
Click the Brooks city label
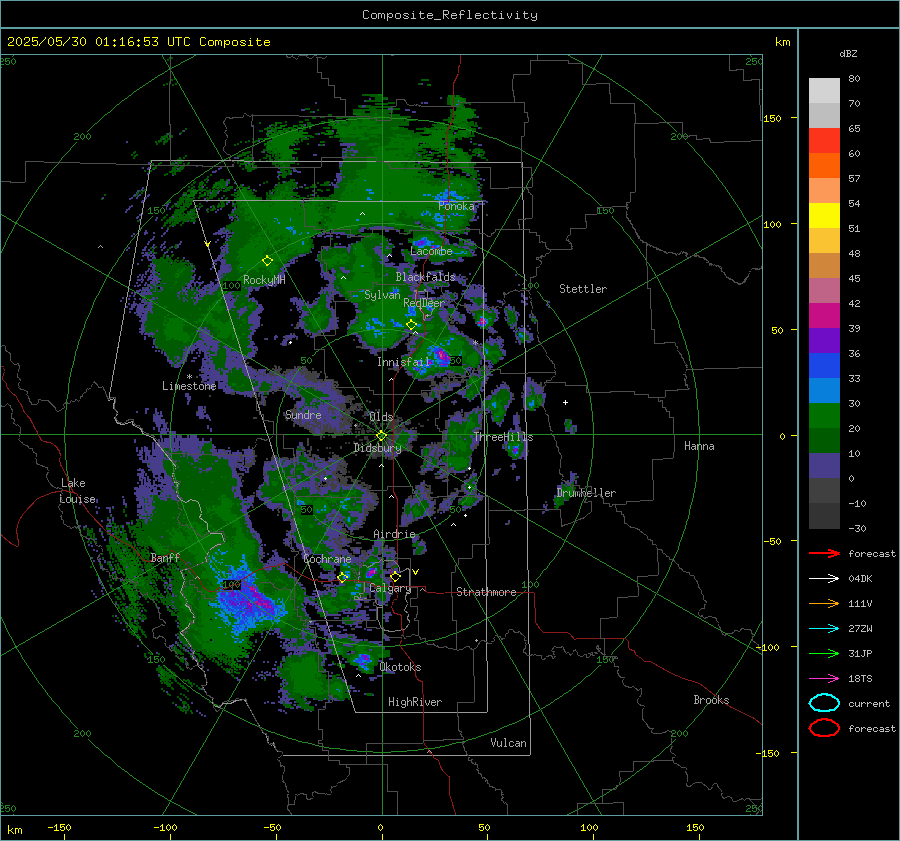pos(711,700)
